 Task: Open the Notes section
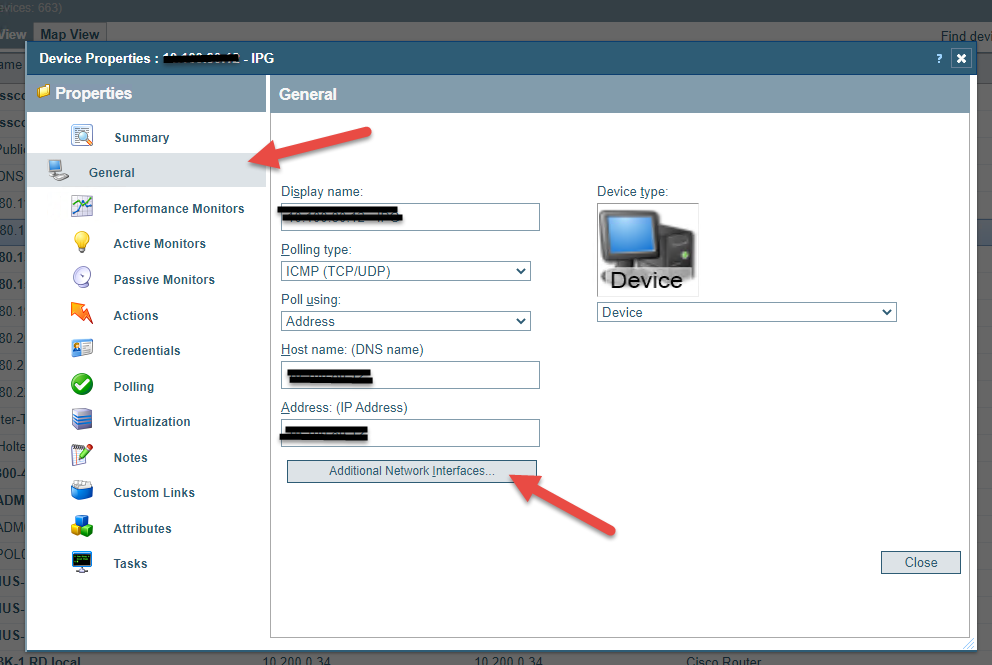pyautogui.click(x=130, y=457)
